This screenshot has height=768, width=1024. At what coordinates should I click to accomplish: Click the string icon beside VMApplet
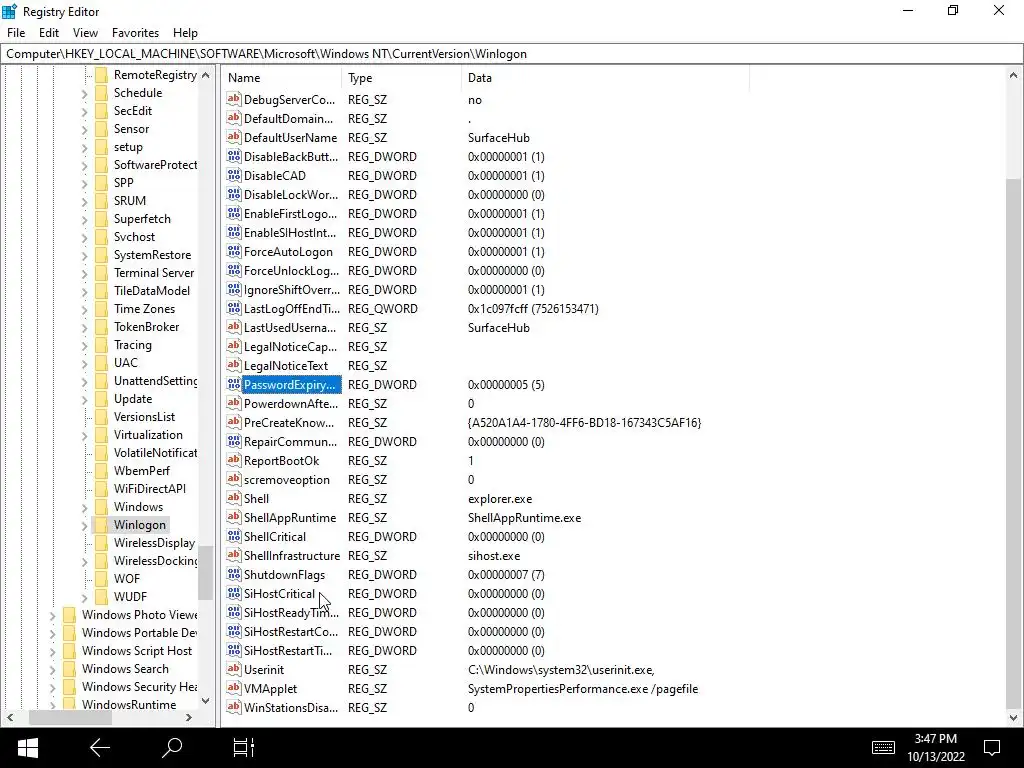click(234, 688)
